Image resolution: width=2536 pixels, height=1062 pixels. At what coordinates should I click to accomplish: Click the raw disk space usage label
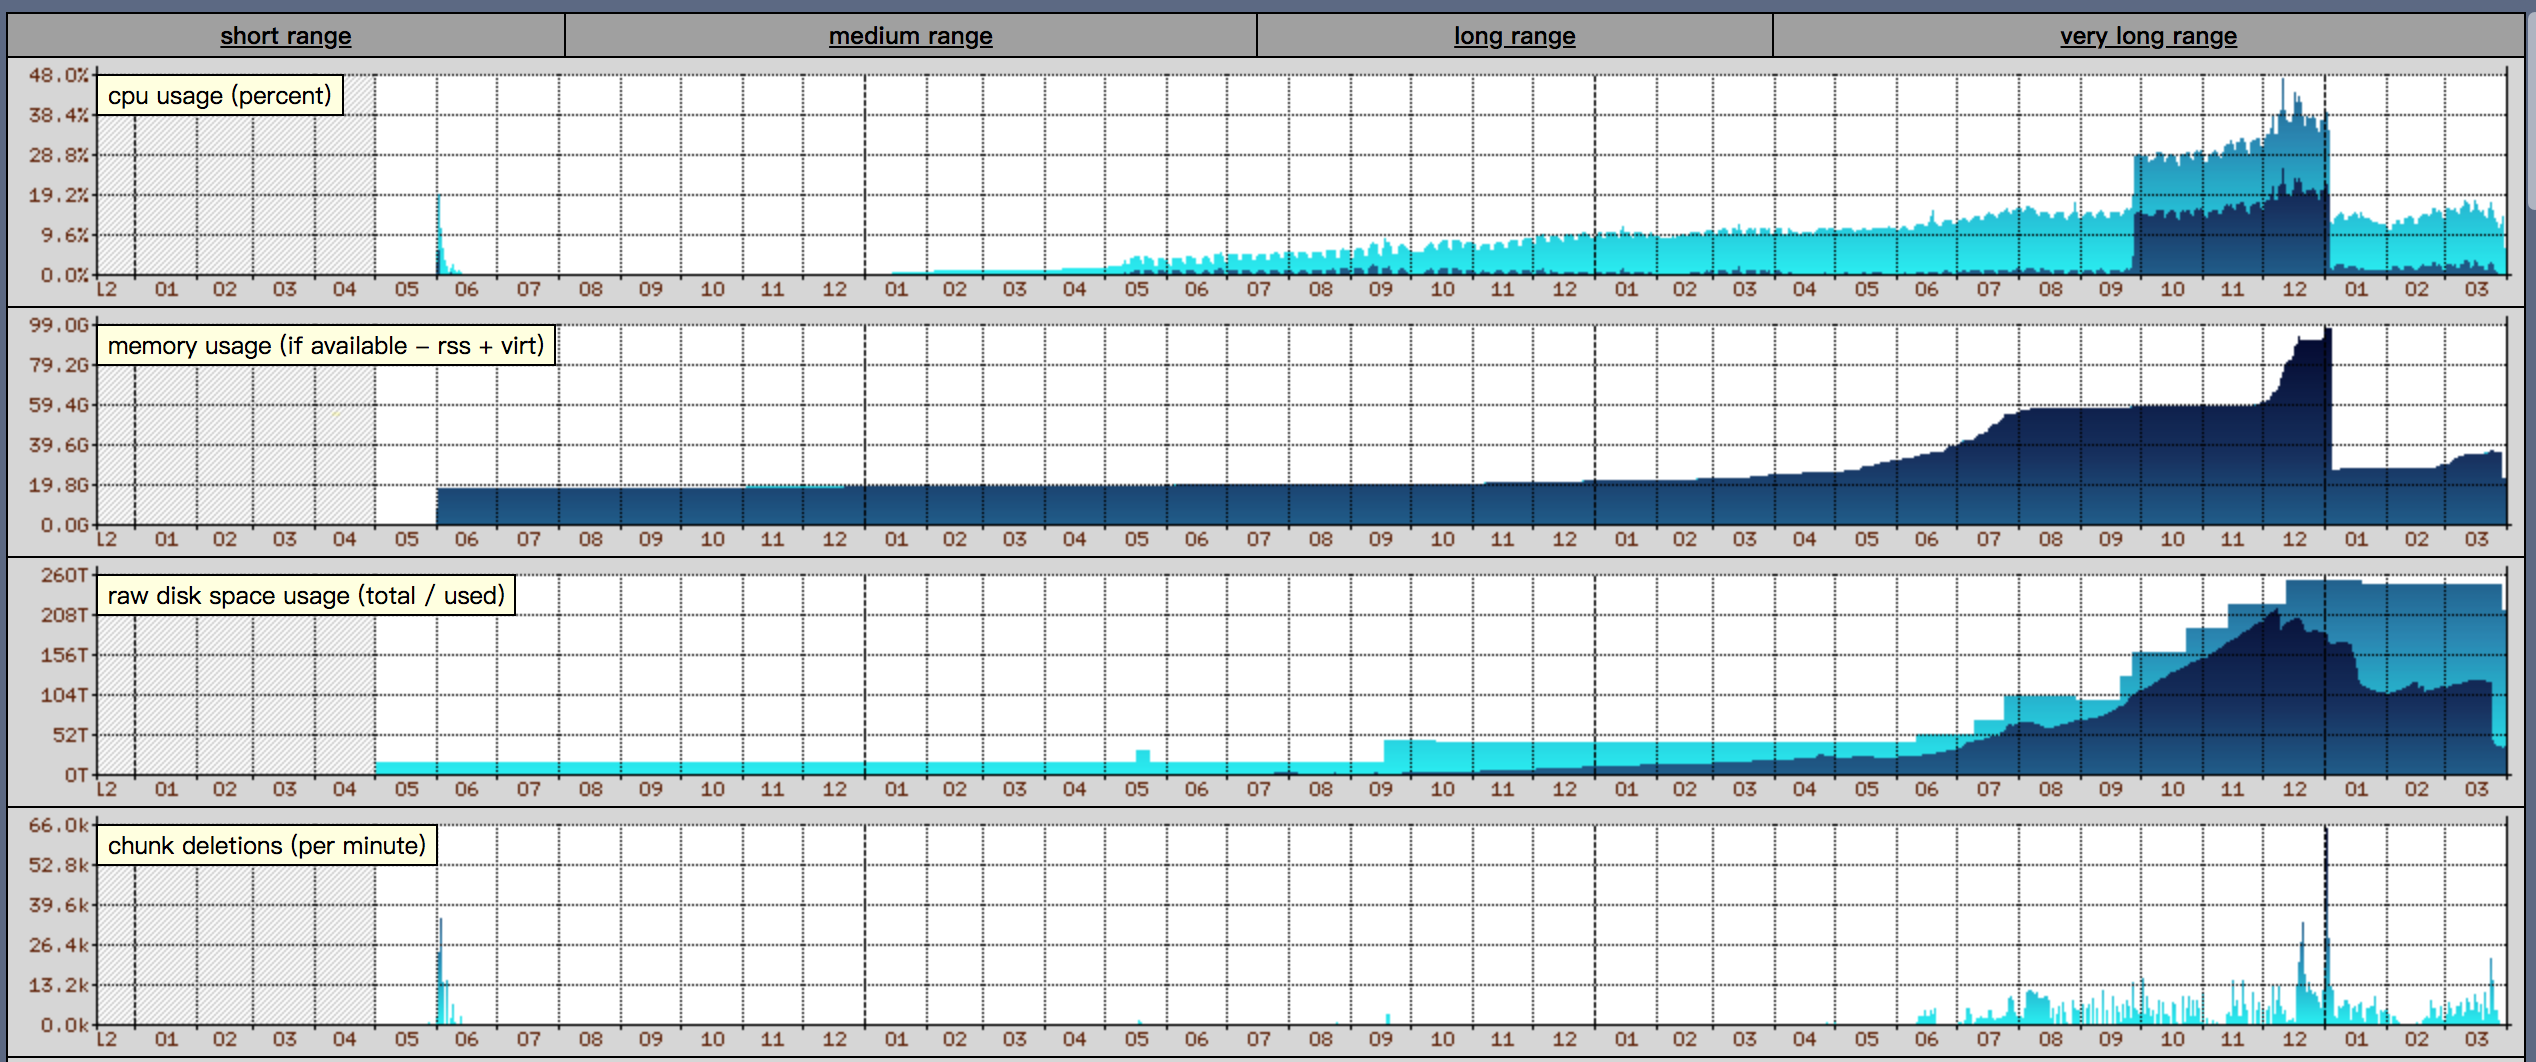305,595
